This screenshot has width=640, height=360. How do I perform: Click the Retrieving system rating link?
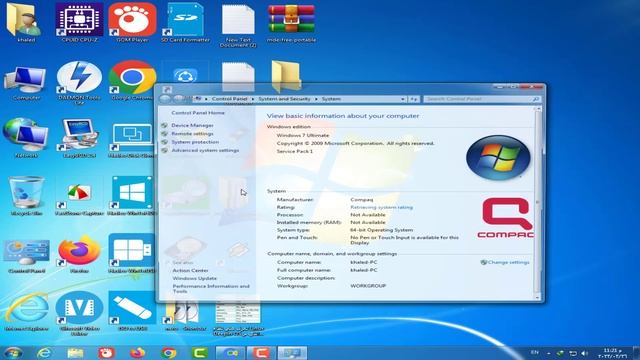tap(382, 207)
